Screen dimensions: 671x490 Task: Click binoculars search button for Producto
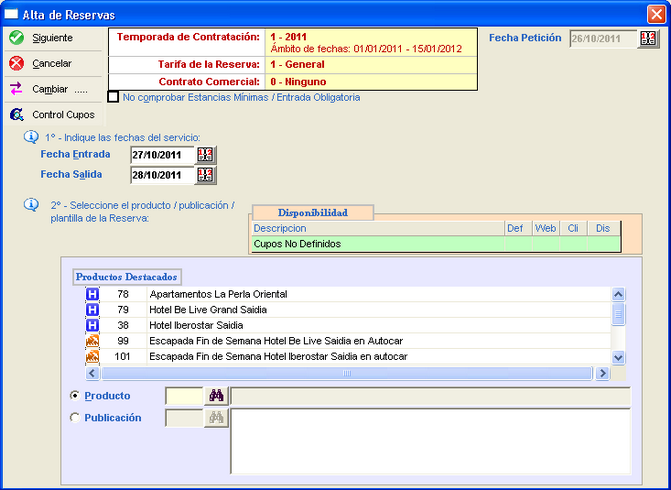[216, 396]
